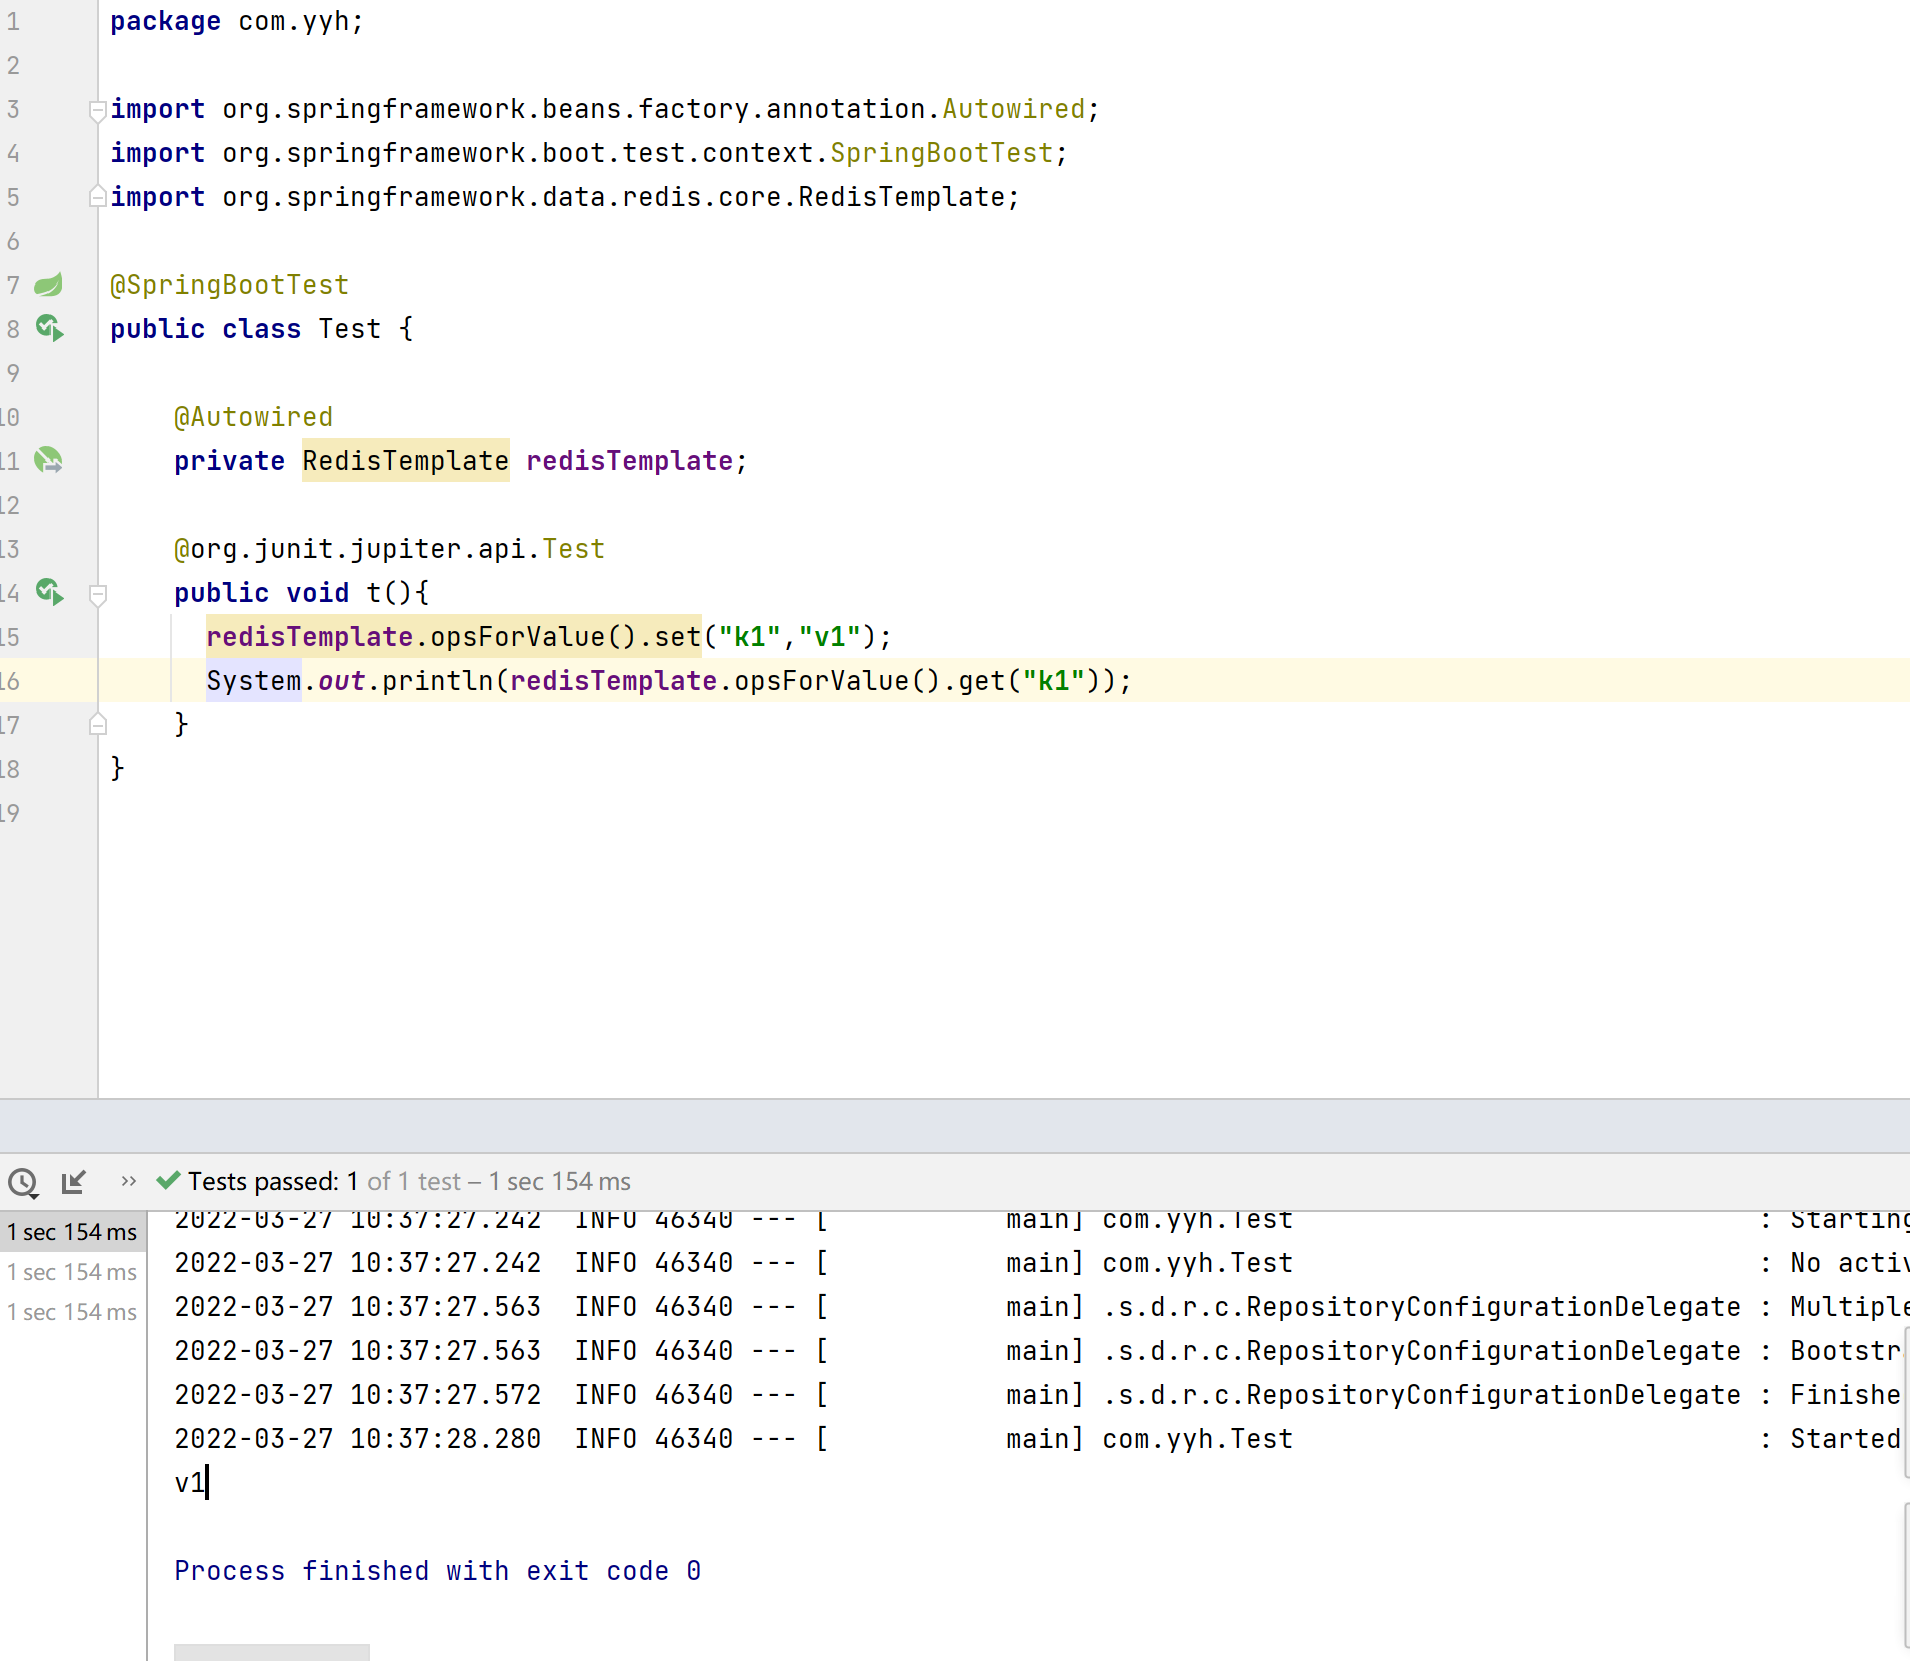The image size is (1910, 1661).
Task: Click the import block end fold marker beside RedisTemplate import
Action: click(97, 196)
